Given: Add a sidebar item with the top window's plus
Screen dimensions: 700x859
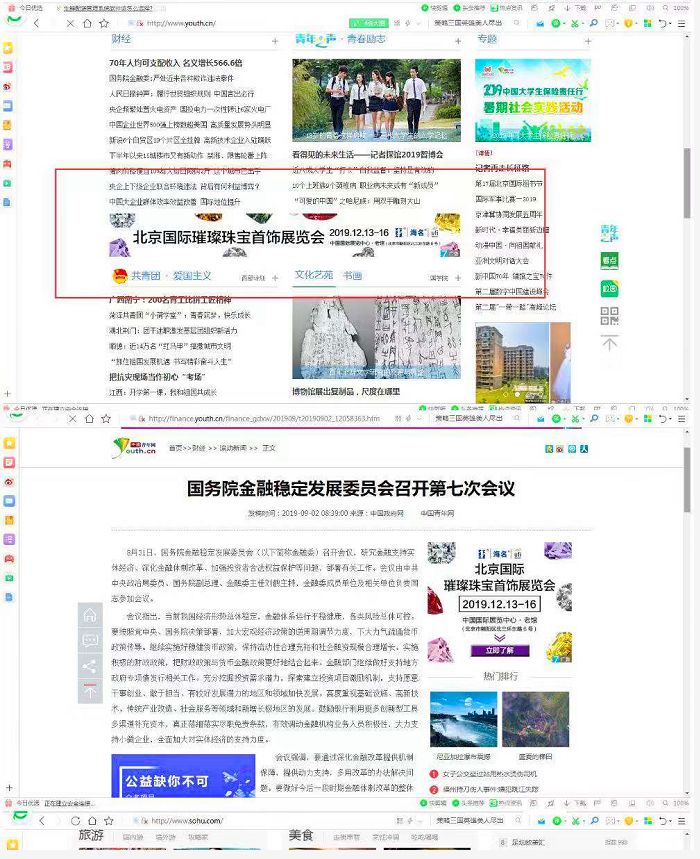Looking at the screenshot, I should point(8,393).
